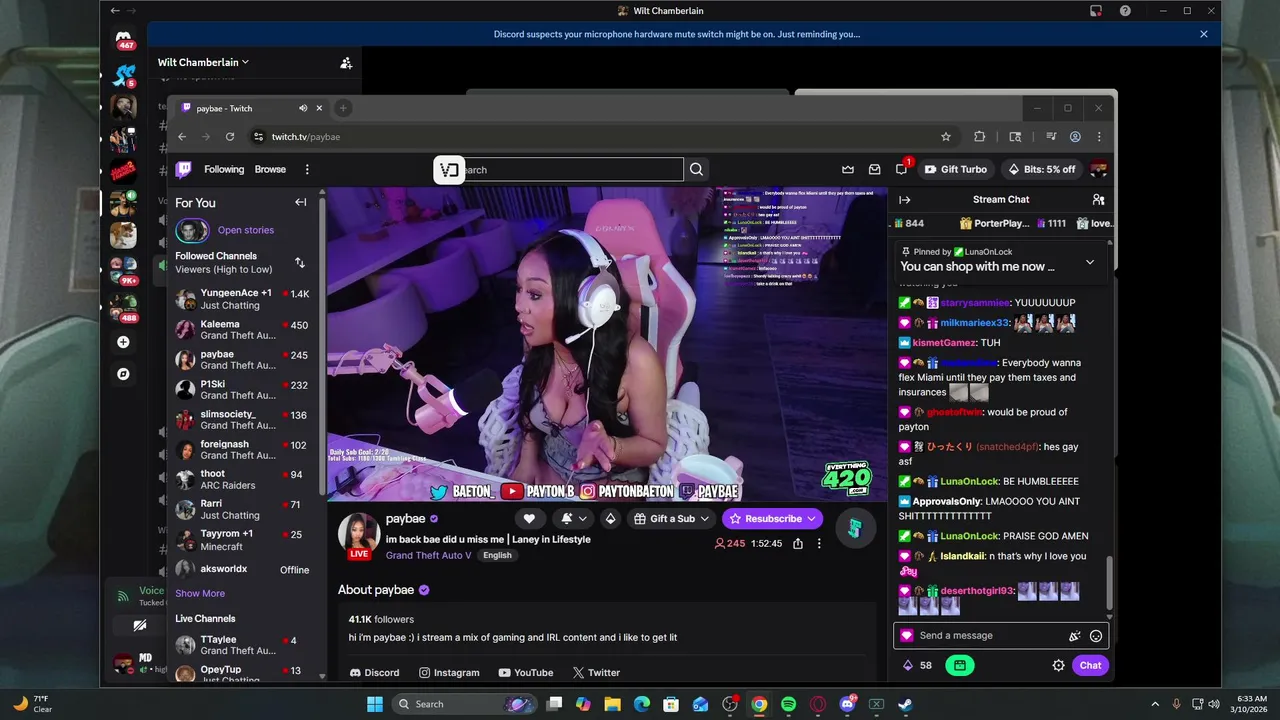Claim the green channel points bonus chest
The image size is (1280, 720).
click(959, 665)
